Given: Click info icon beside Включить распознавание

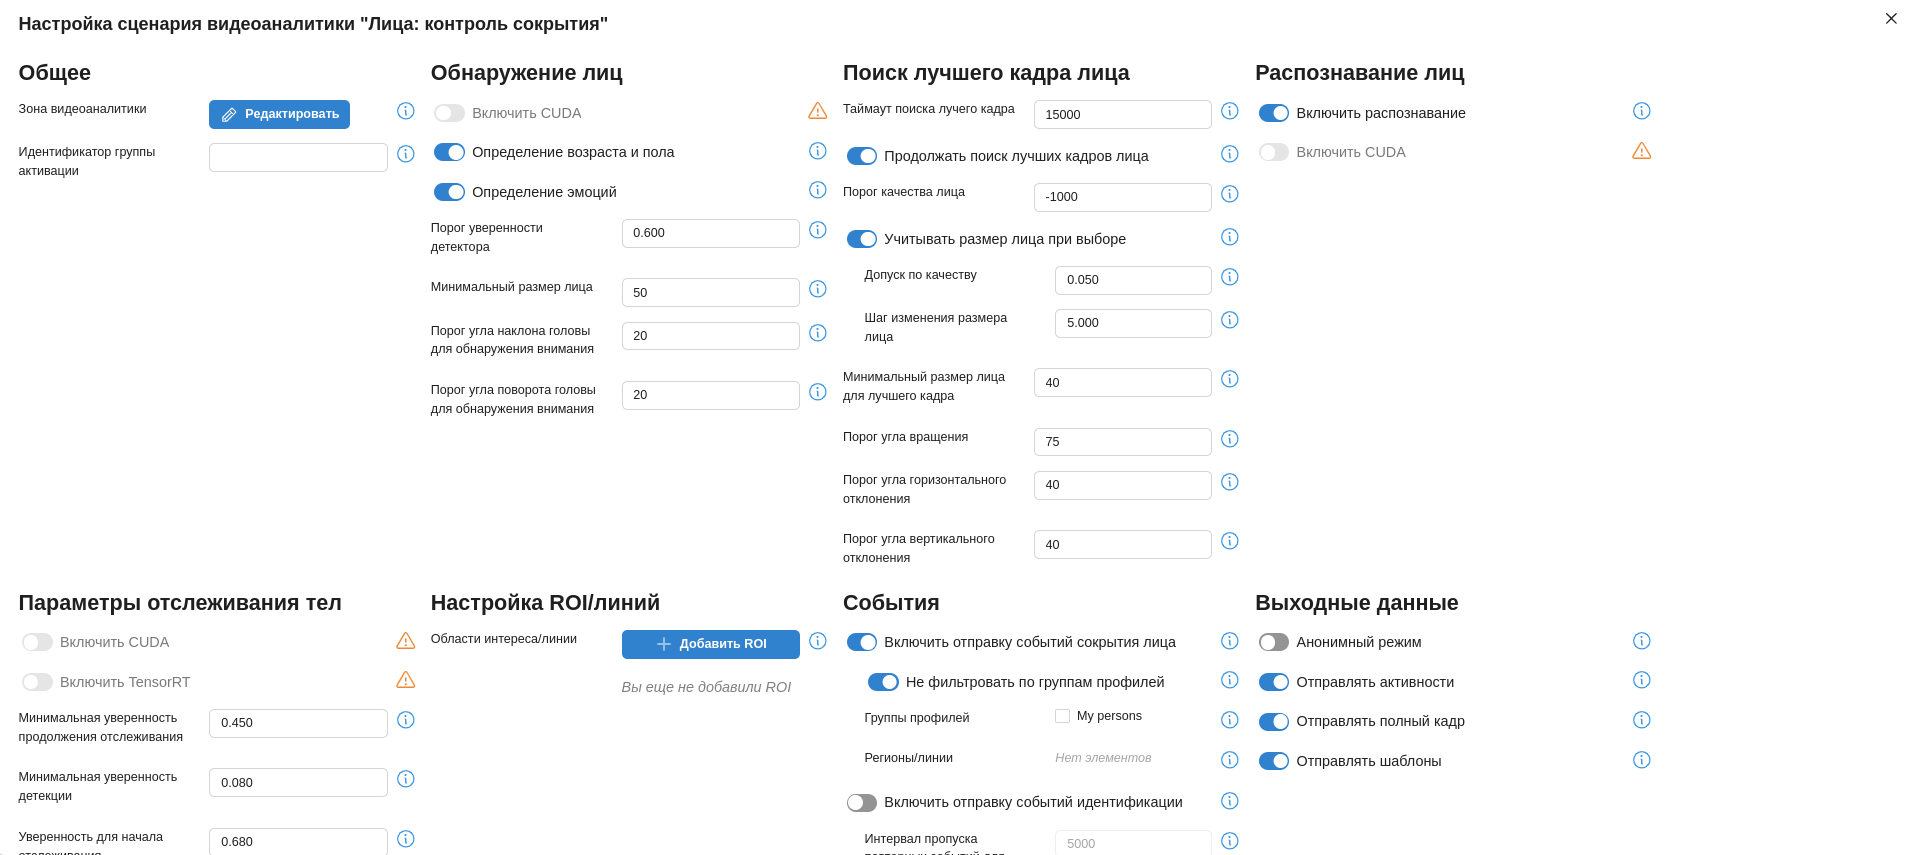Looking at the screenshot, I should (x=1641, y=111).
